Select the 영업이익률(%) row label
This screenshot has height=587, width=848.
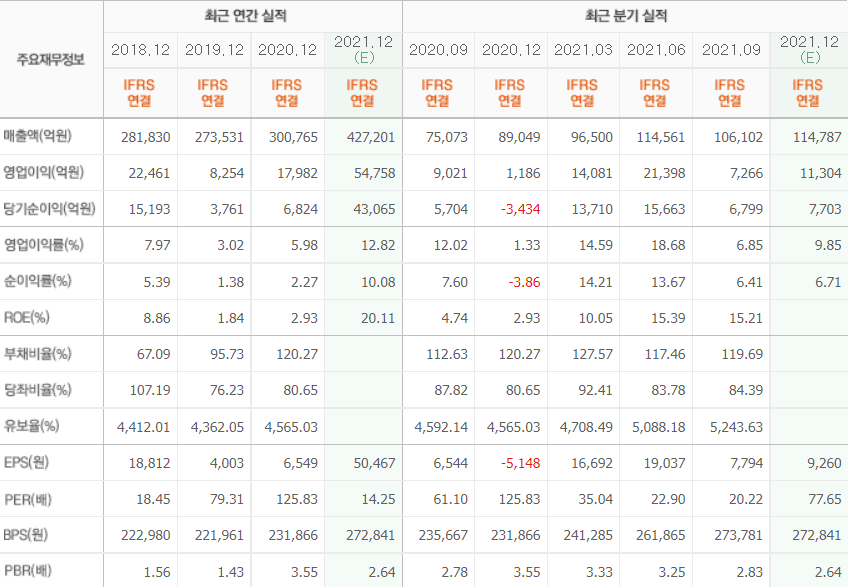43,245
